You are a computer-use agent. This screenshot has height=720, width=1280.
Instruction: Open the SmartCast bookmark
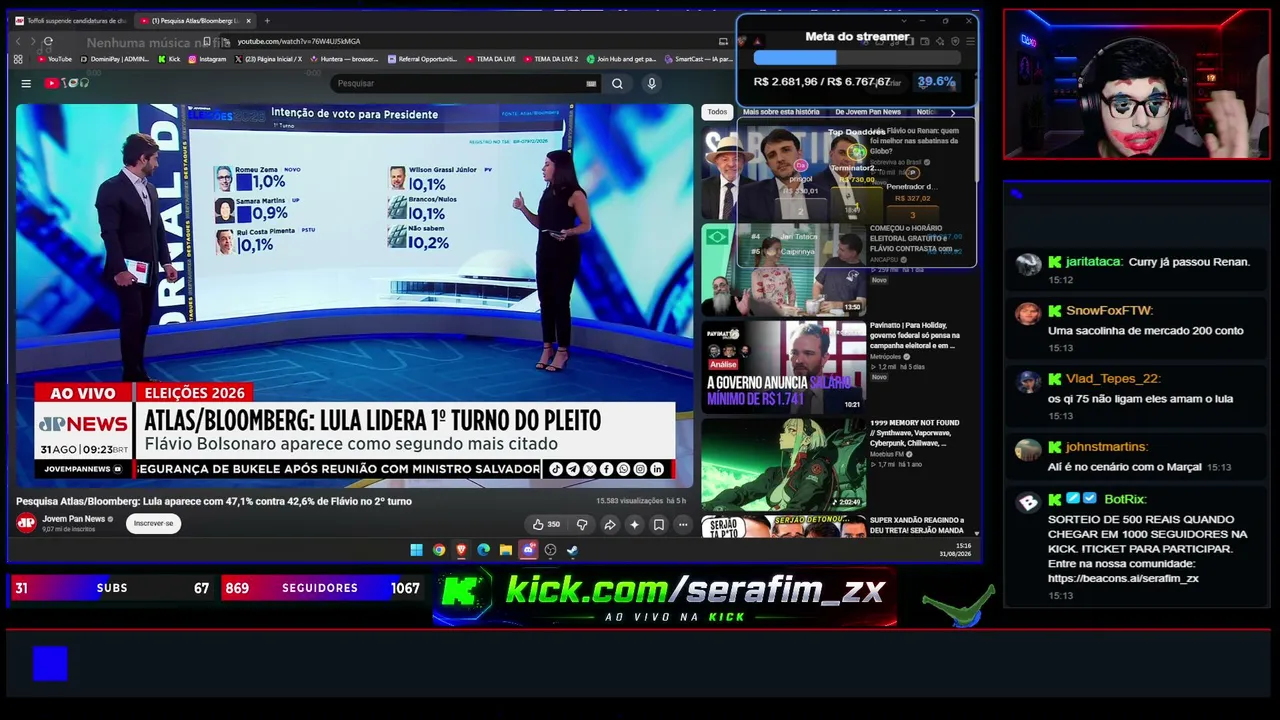click(698, 59)
